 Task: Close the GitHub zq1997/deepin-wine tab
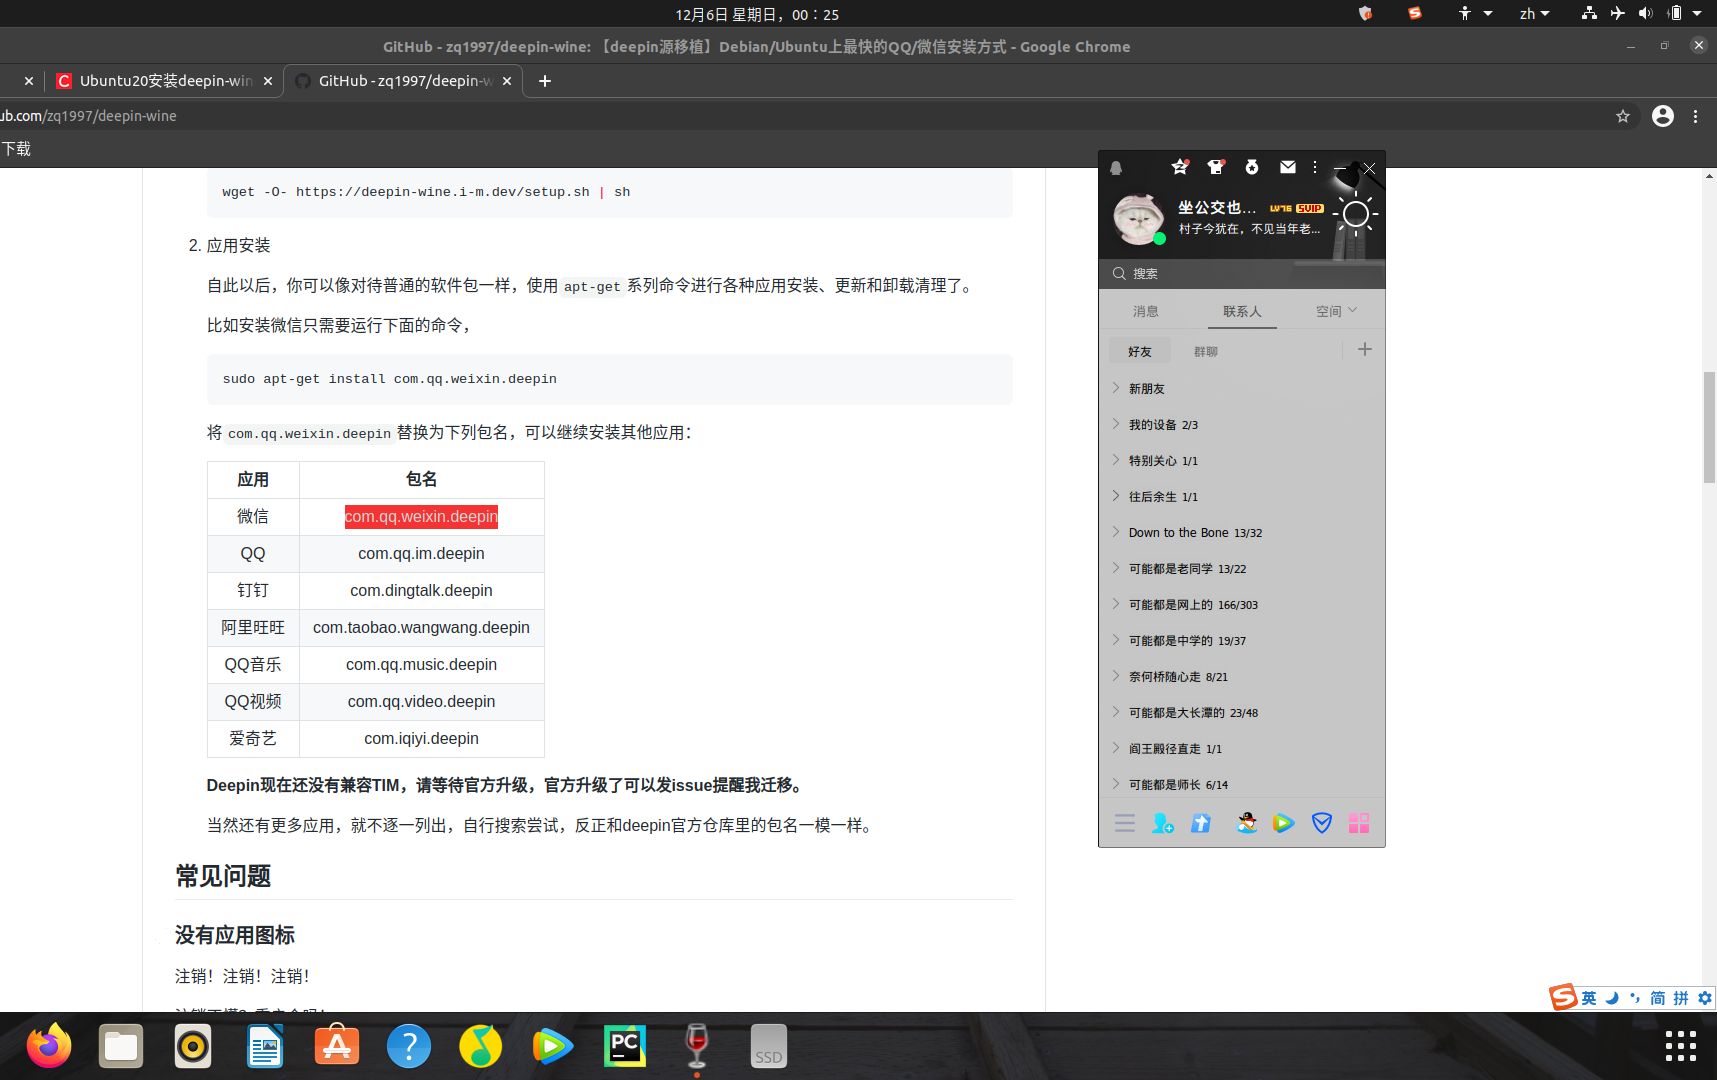click(507, 81)
